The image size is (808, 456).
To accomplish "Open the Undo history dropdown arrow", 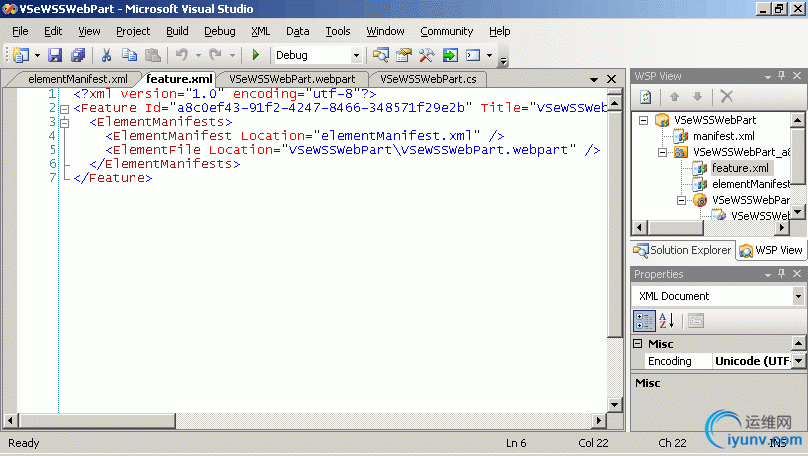I will click(x=198, y=55).
